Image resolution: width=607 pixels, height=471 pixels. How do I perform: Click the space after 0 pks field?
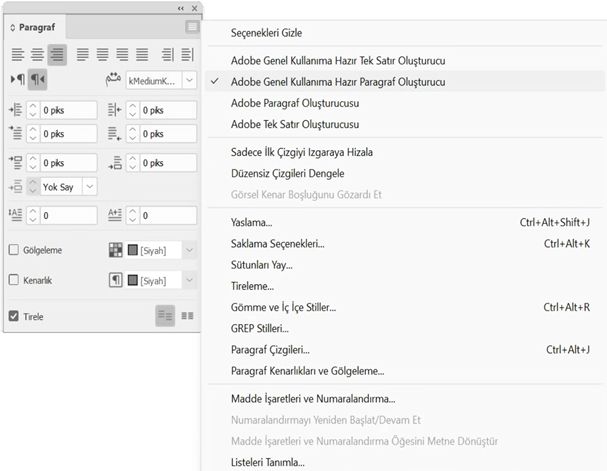coord(168,163)
